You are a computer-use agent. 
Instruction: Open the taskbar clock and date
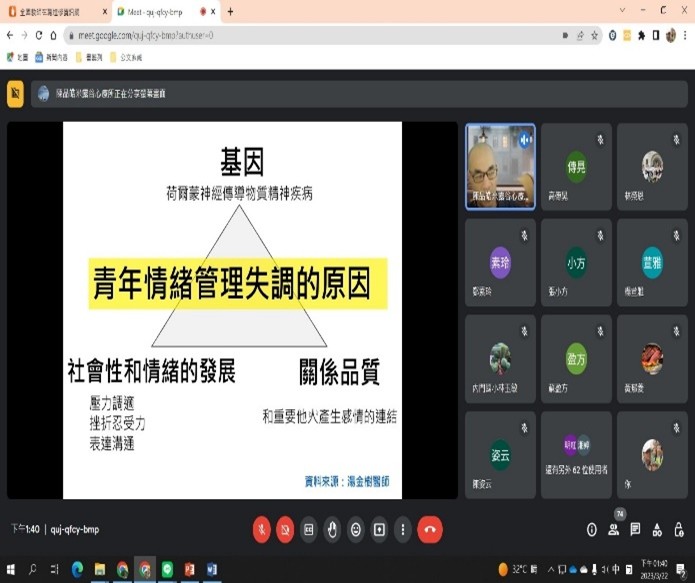pyautogui.click(x=654, y=569)
